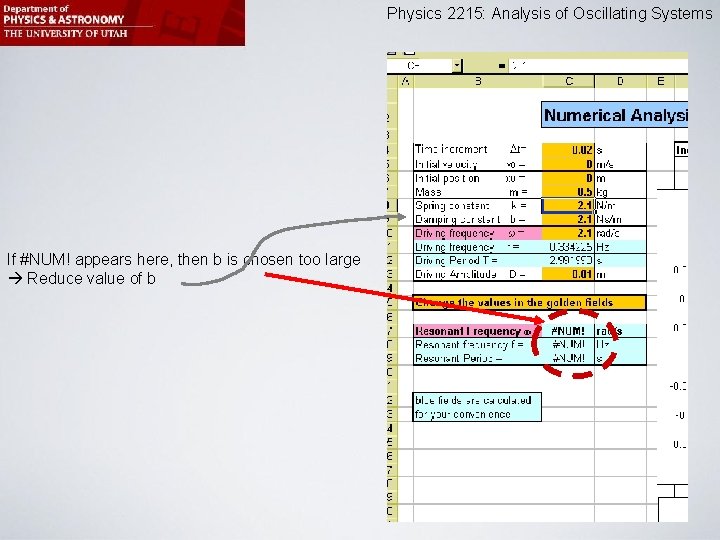The width and height of the screenshot is (720, 540).
Task: Select the Driving Amplitude value 0.01
Action: click(568, 274)
